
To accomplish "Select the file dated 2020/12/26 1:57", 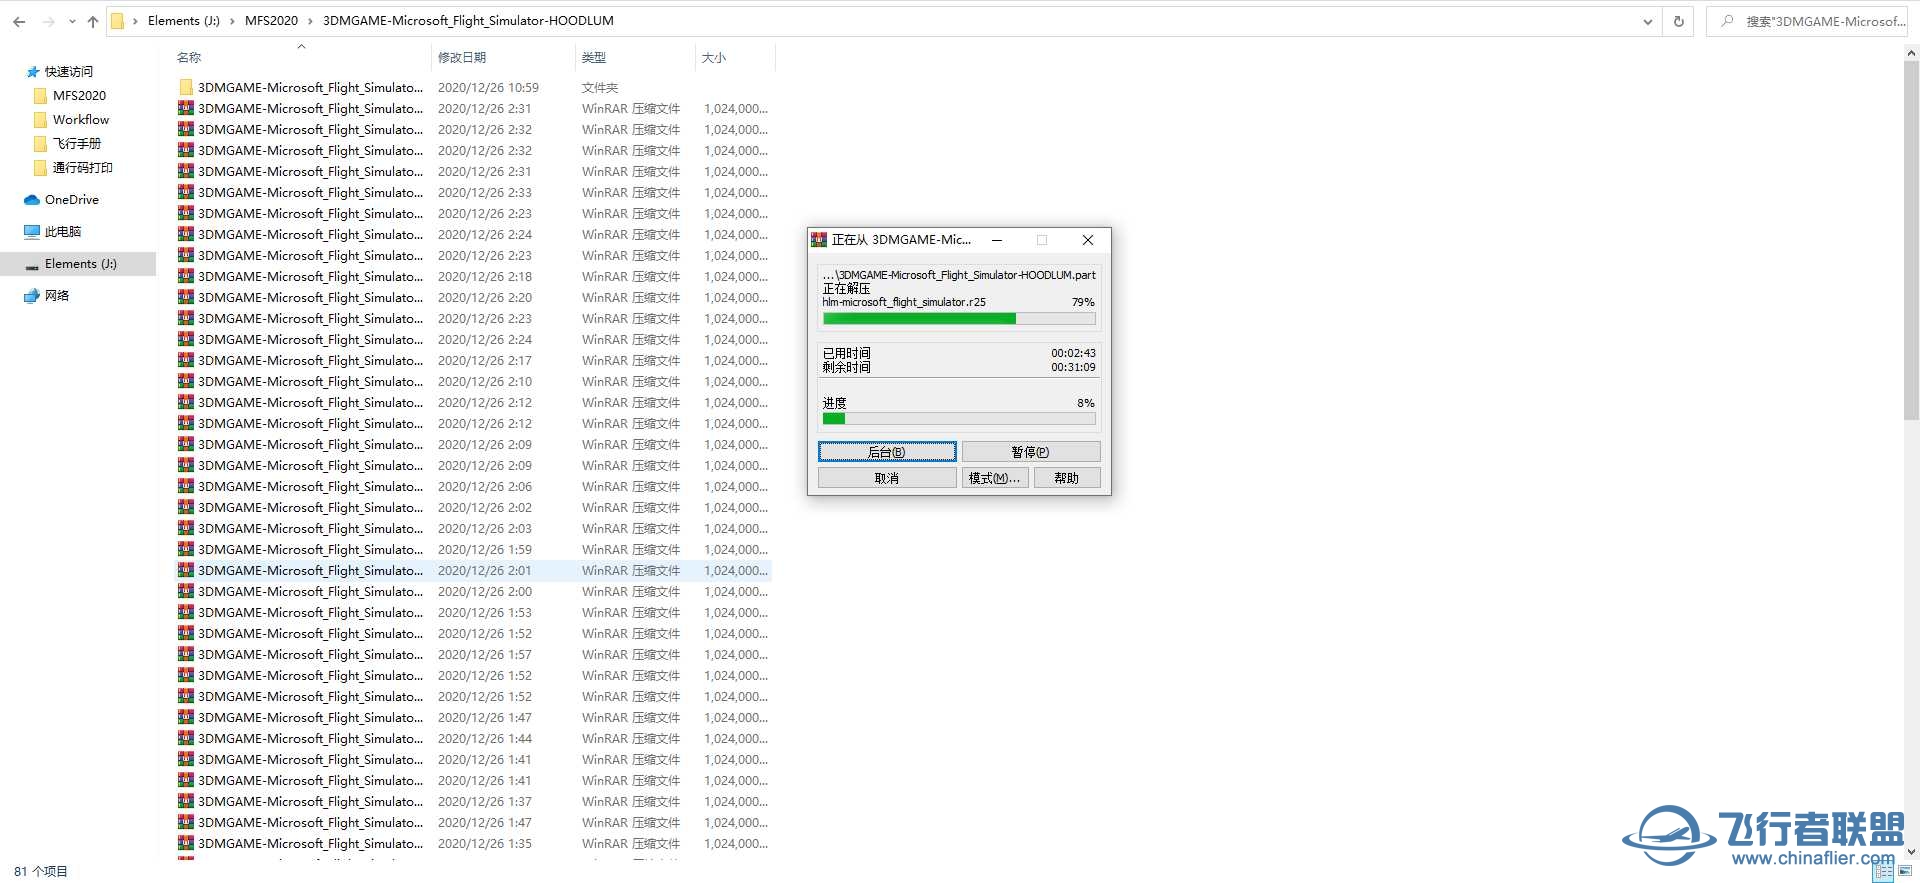I will click(474, 654).
